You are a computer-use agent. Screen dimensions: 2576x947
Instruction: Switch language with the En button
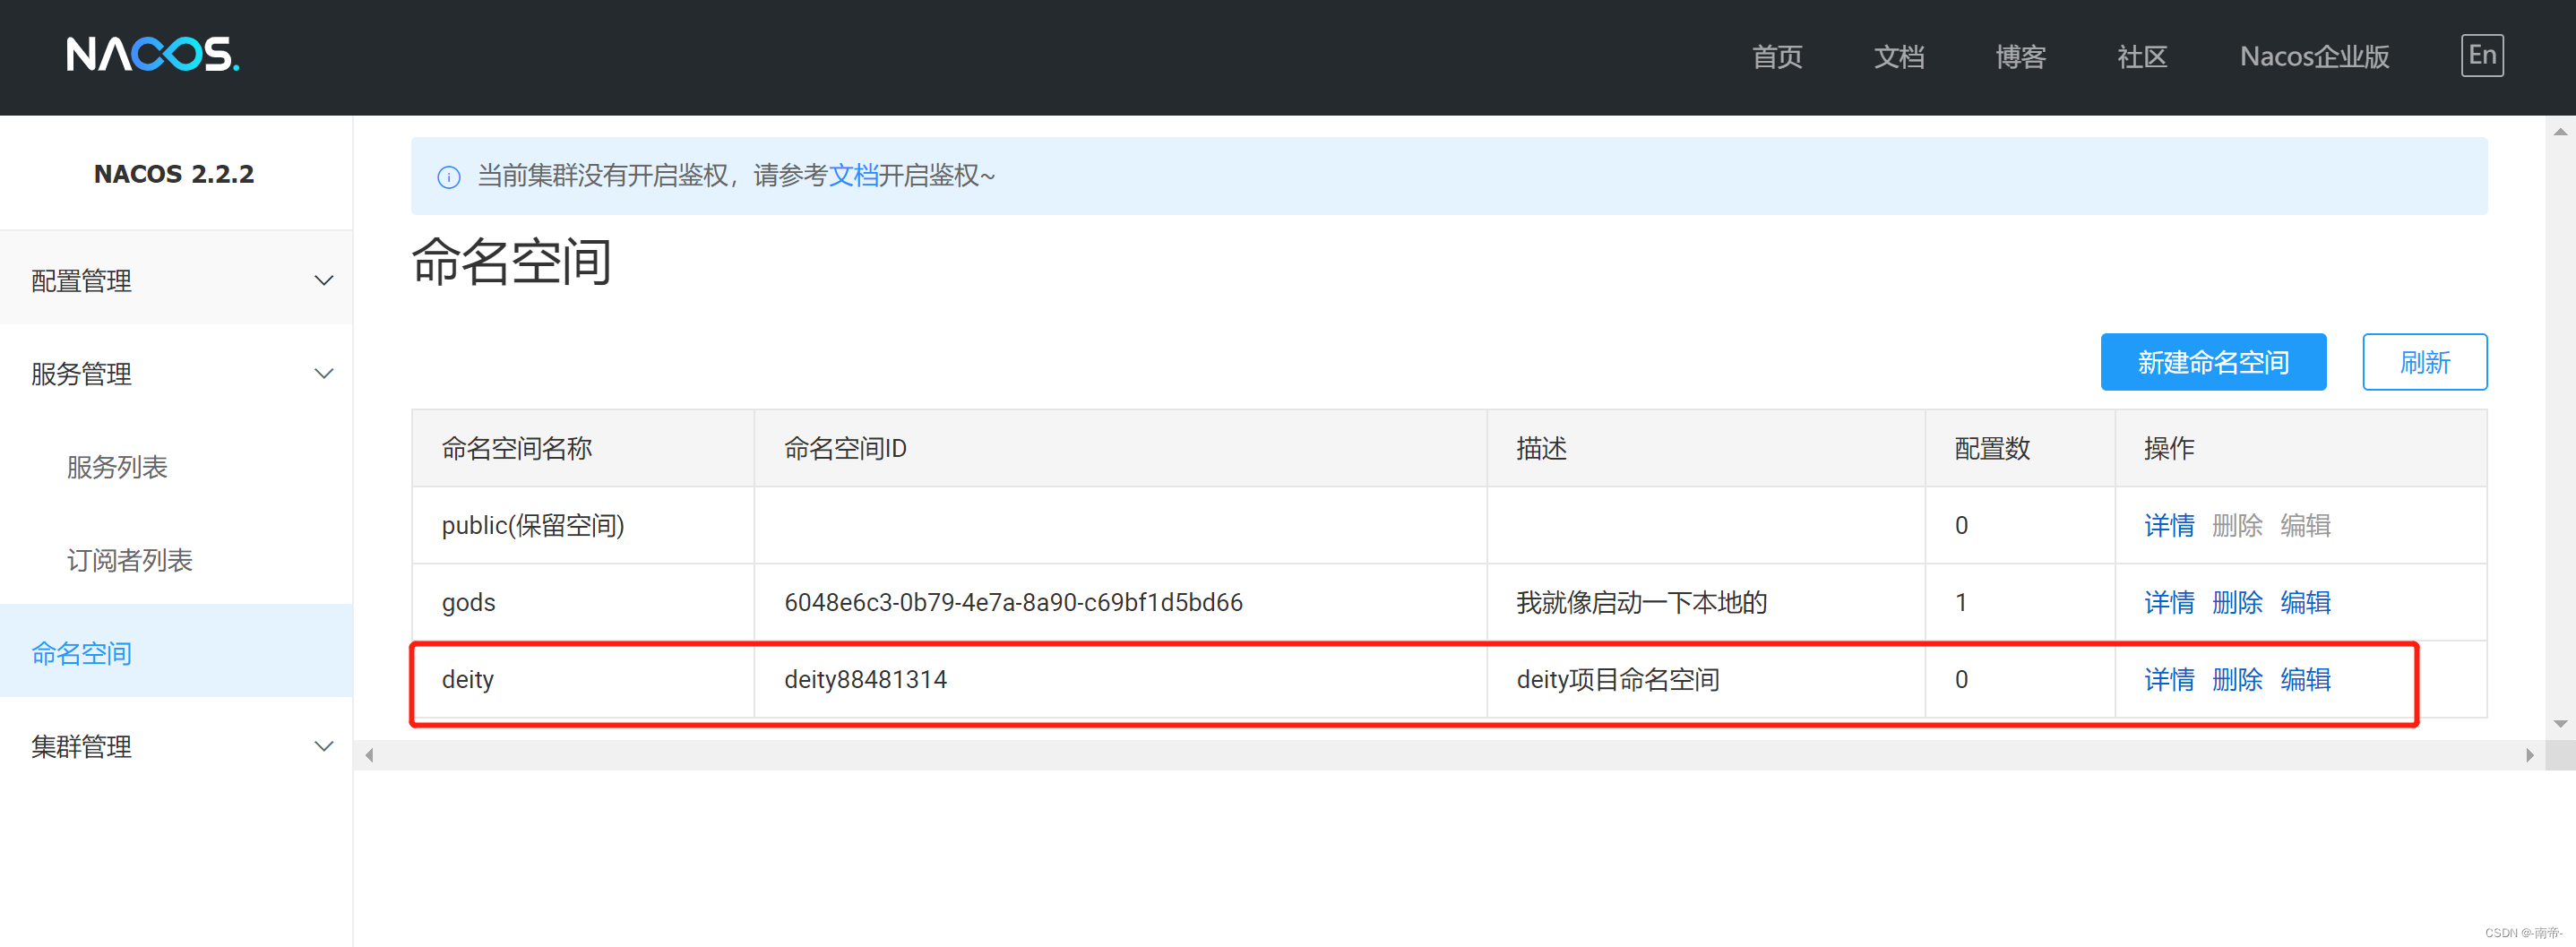2481,55
